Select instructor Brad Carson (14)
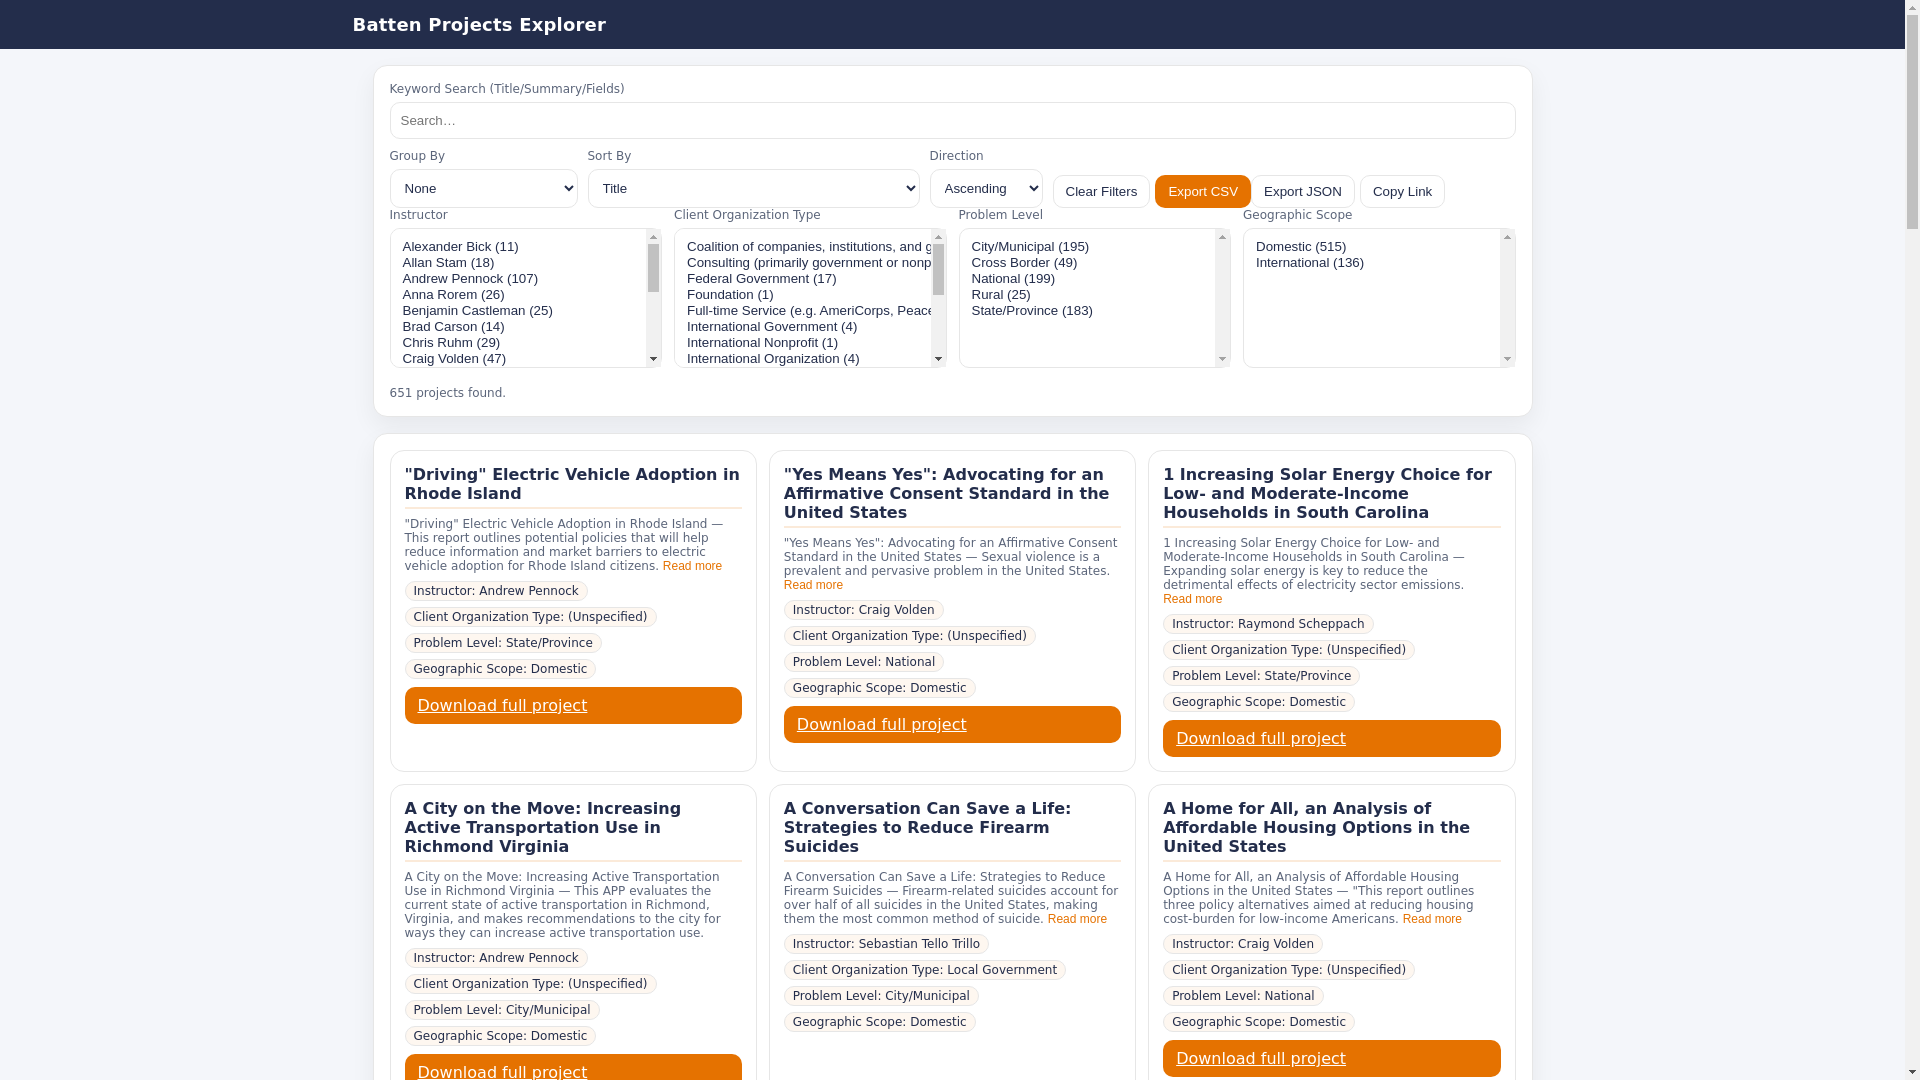 click(518, 326)
